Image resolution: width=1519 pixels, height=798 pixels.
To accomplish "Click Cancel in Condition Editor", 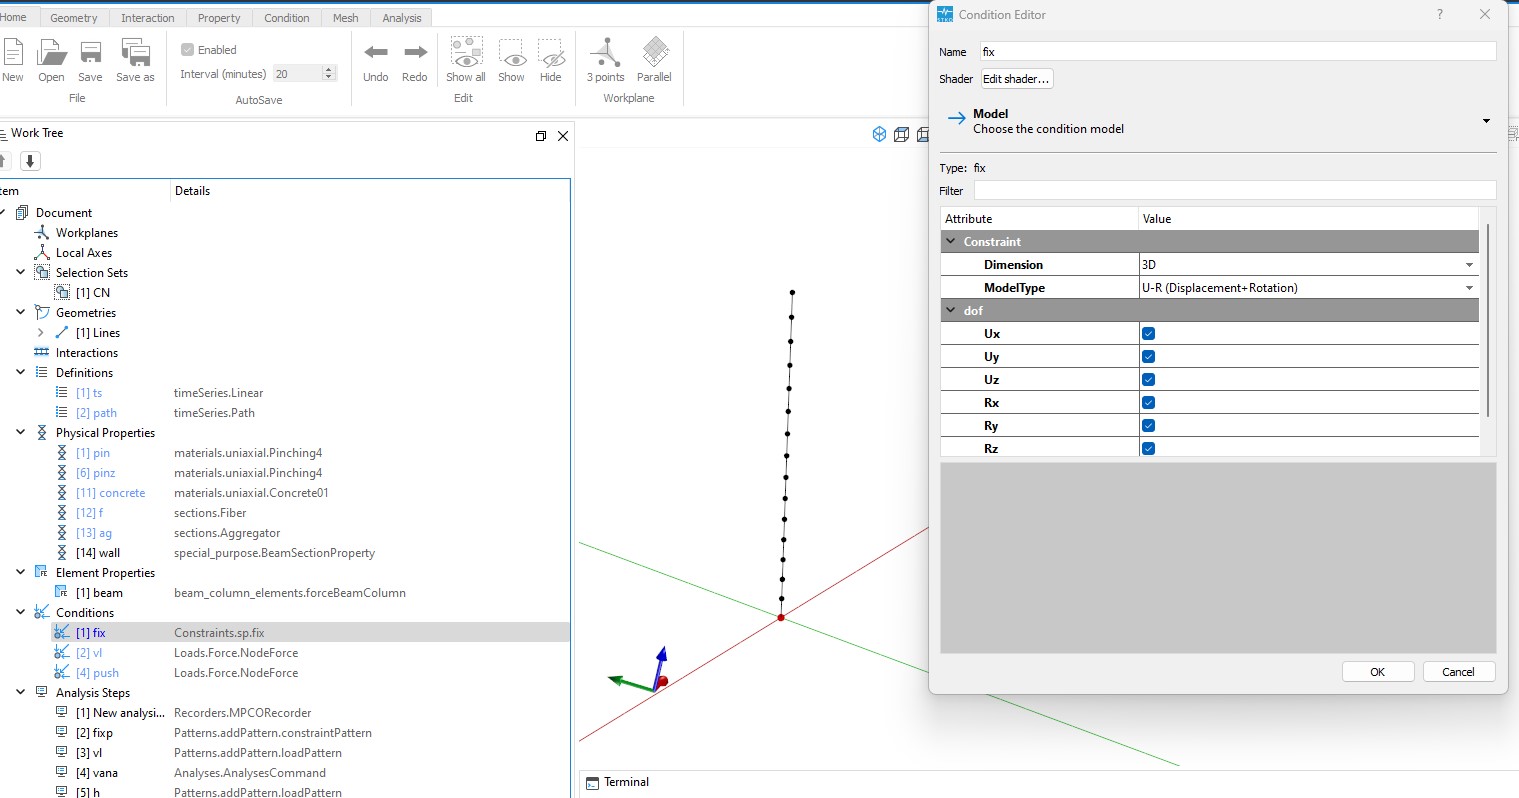I will pyautogui.click(x=1458, y=672).
